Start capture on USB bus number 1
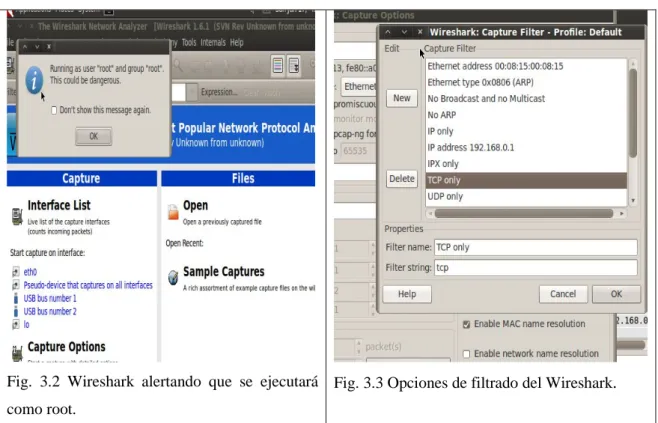The image size is (658, 423). pos(50,298)
